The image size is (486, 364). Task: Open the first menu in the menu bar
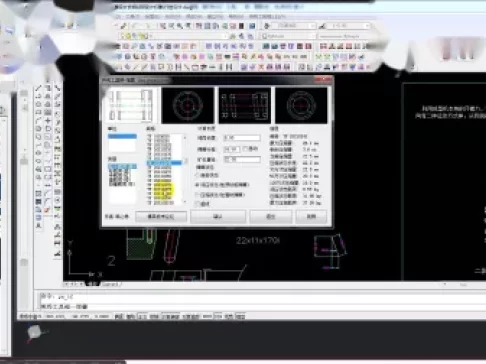[118, 16]
